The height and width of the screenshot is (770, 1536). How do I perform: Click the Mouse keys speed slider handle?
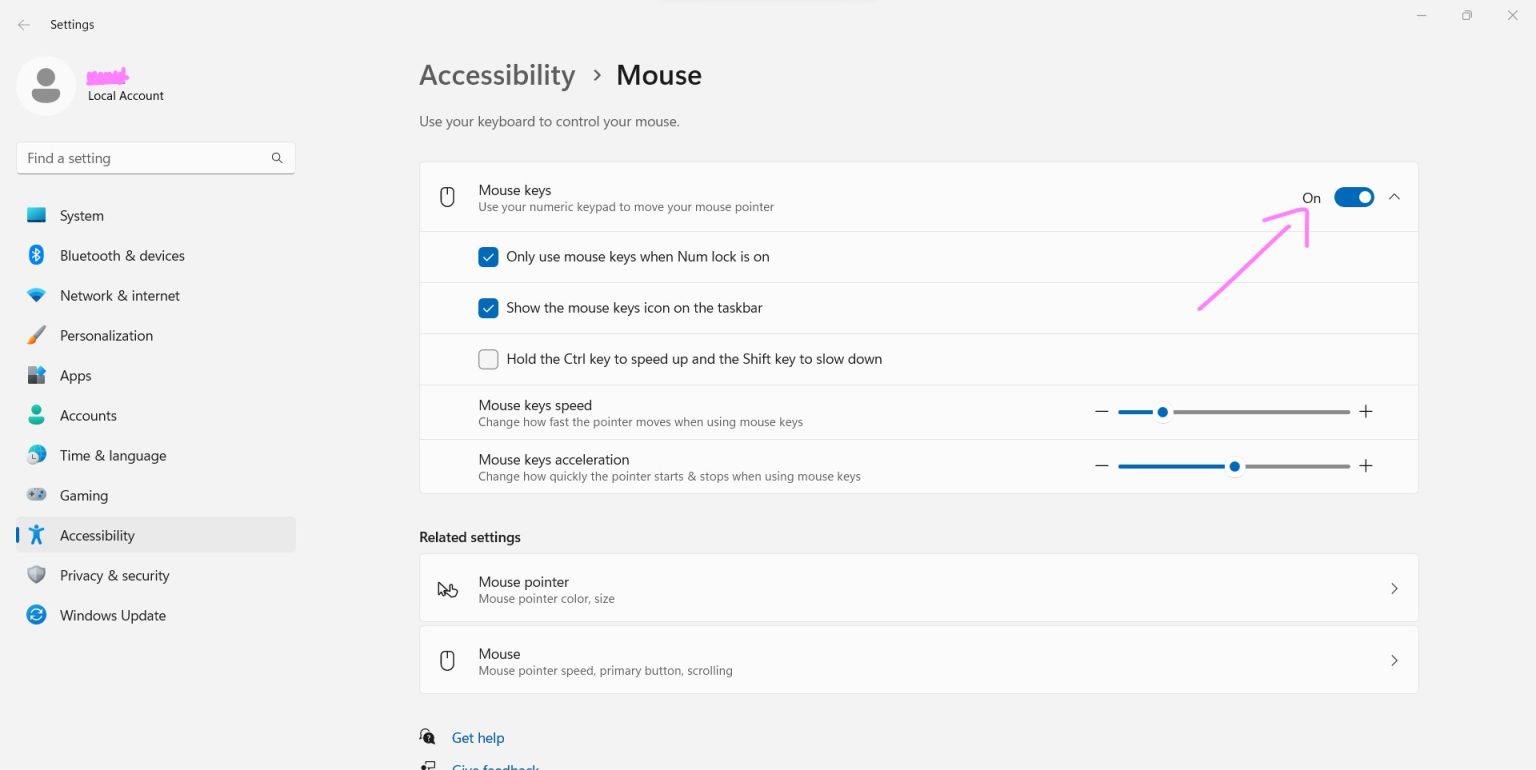[1162, 412]
